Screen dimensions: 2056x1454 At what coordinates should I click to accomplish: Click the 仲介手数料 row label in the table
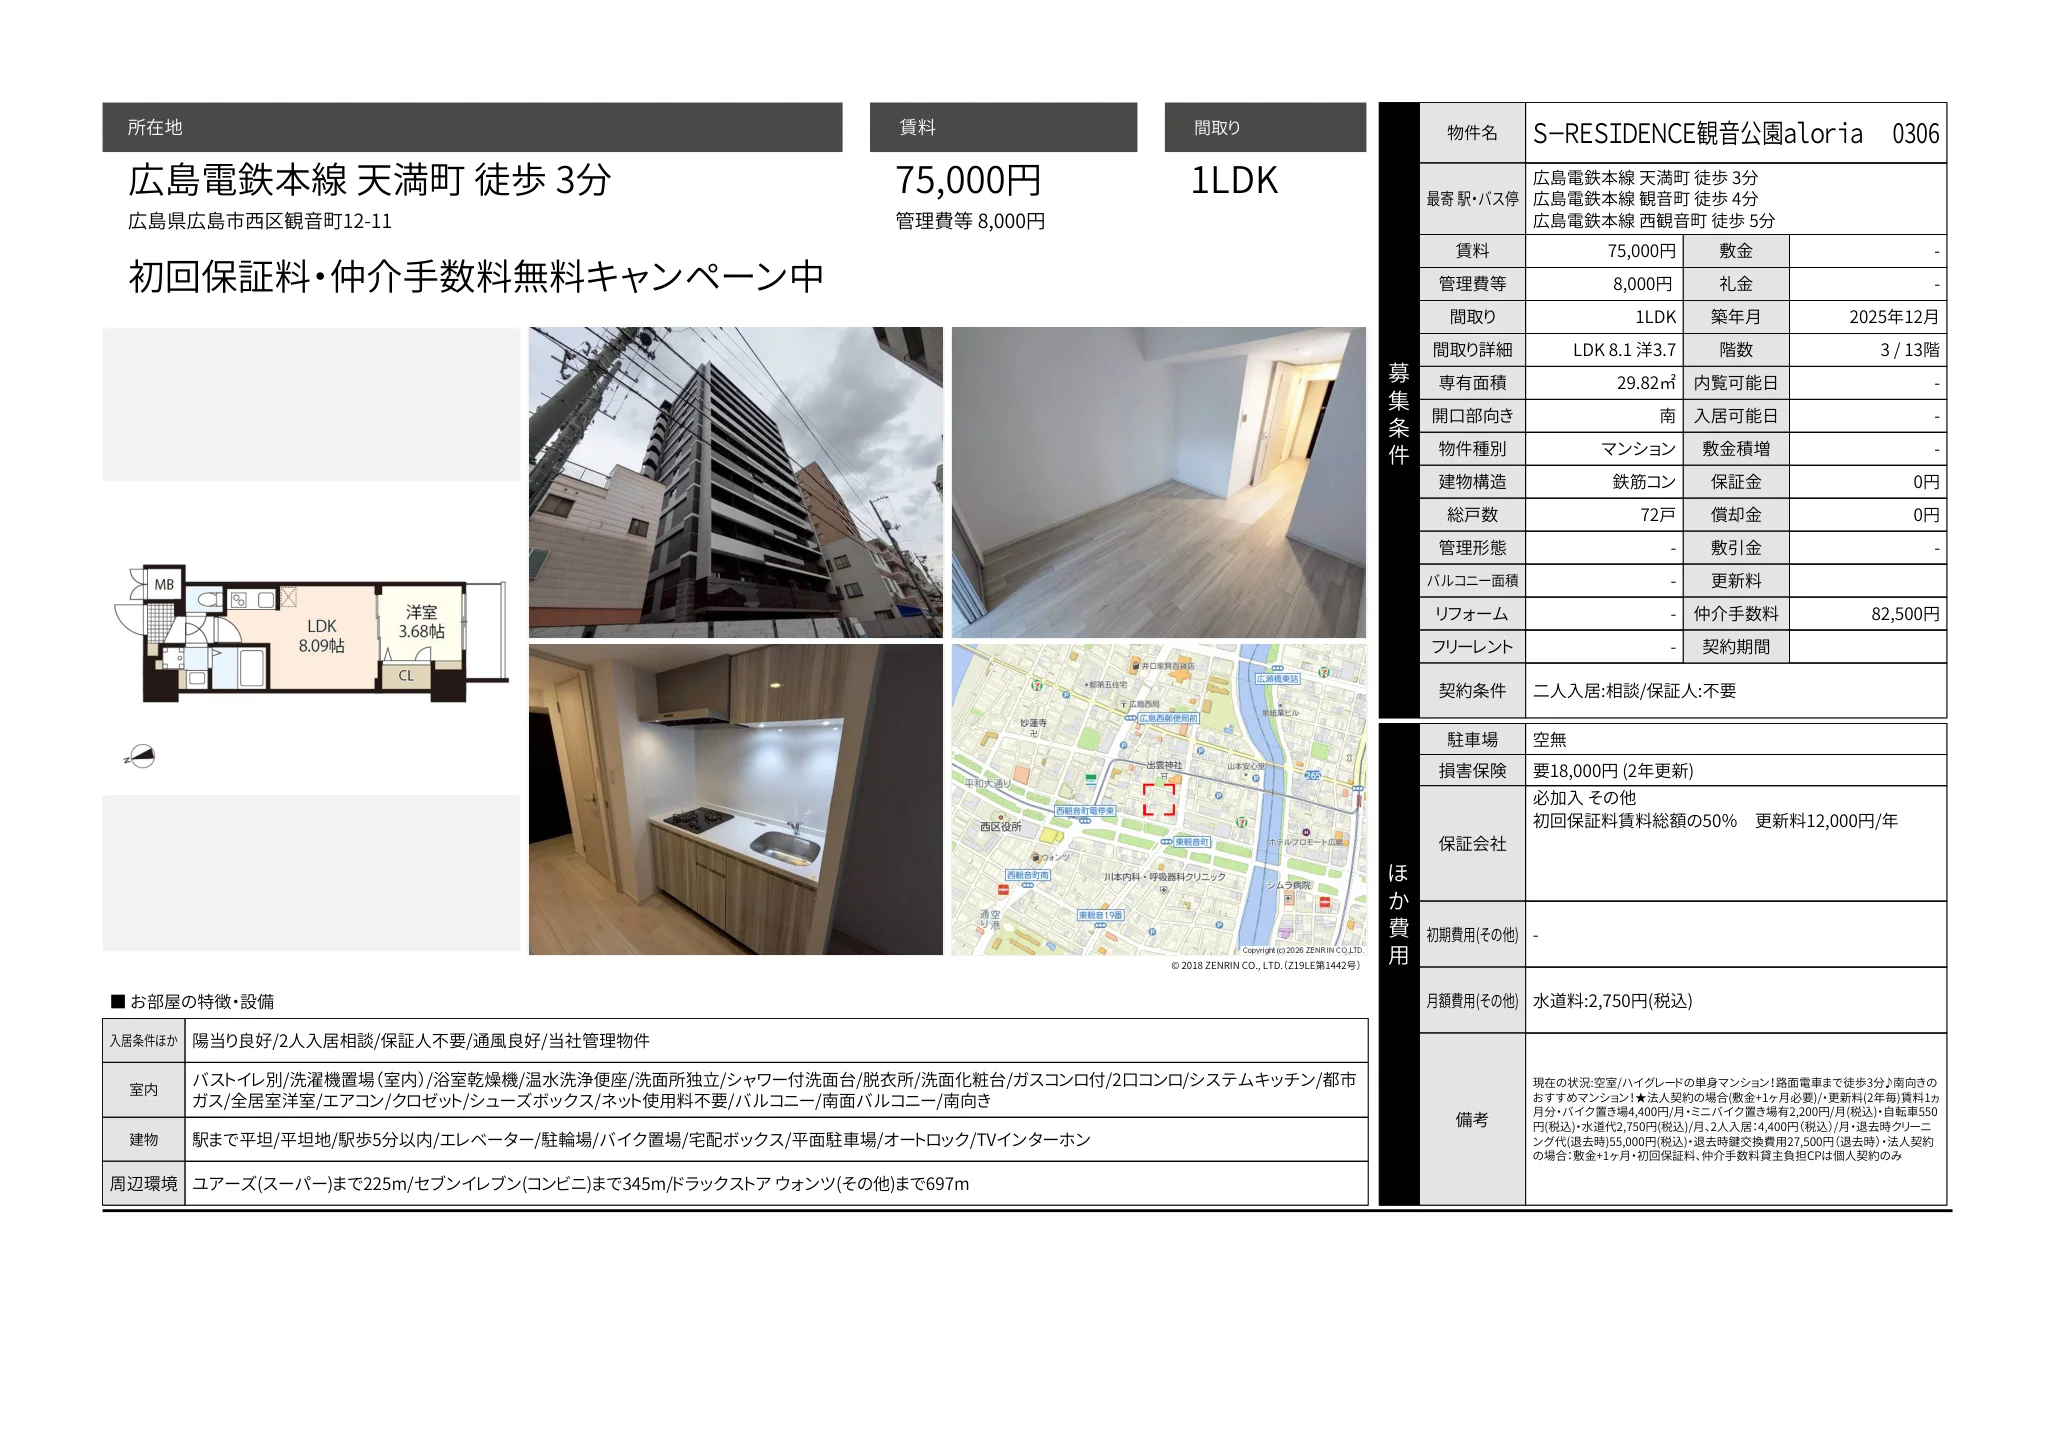point(1736,614)
